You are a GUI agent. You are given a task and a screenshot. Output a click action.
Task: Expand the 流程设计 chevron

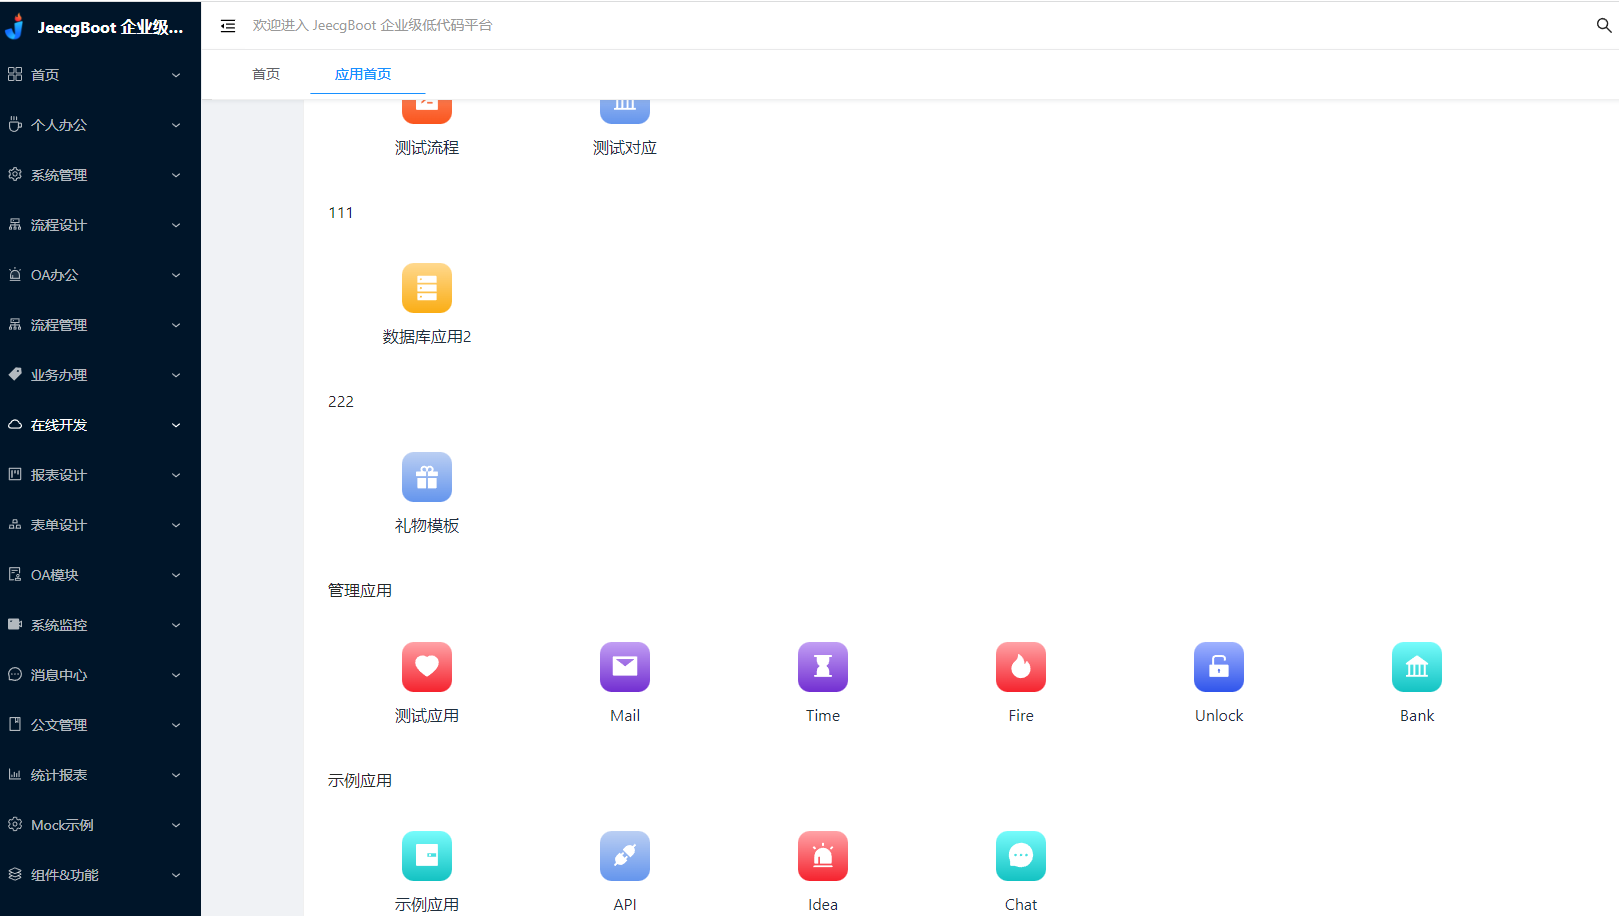(x=176, y=225)
